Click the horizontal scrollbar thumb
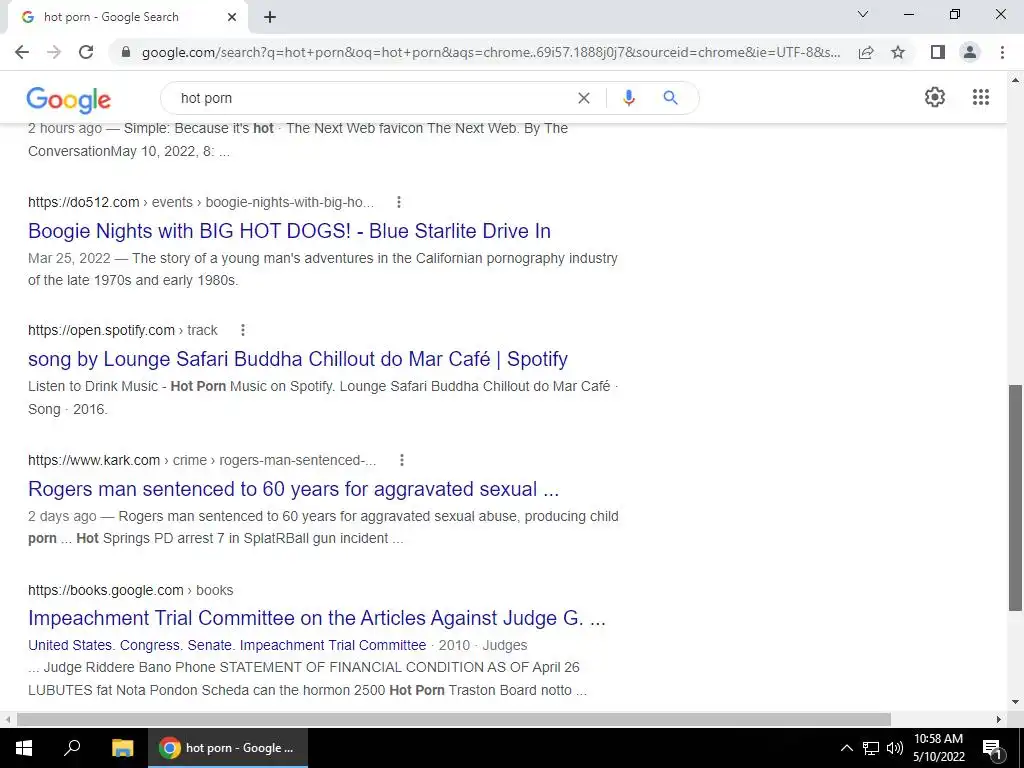This screenshot has width=1024, height=768. pyautogui.click(x=454, y=719)
